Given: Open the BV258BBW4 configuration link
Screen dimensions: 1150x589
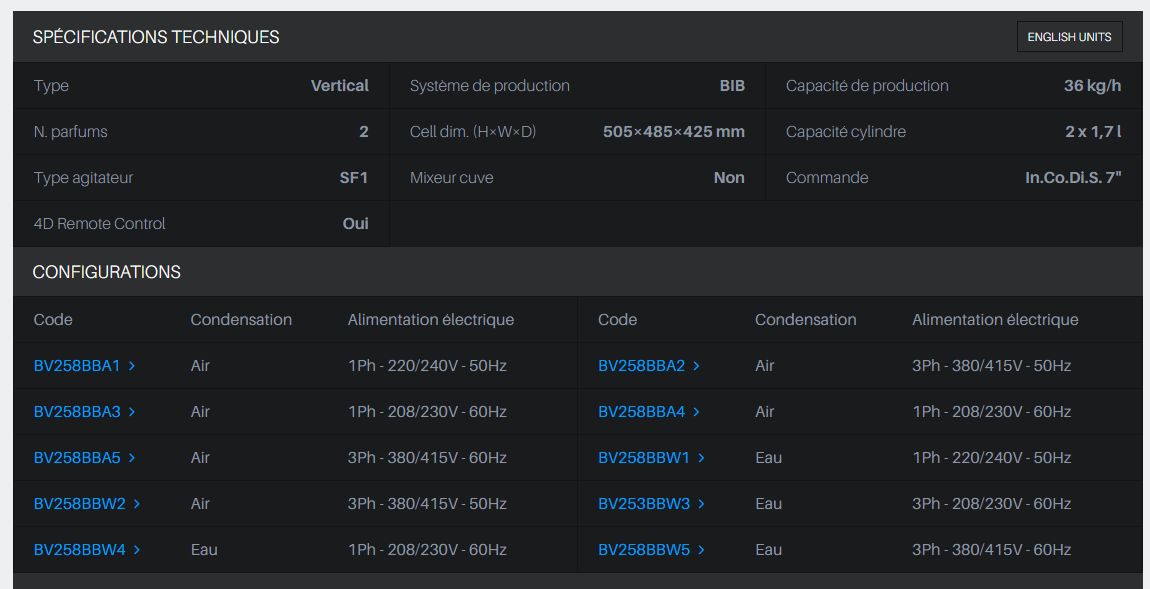Looking at the screenshot, I should tap(80, 550).
